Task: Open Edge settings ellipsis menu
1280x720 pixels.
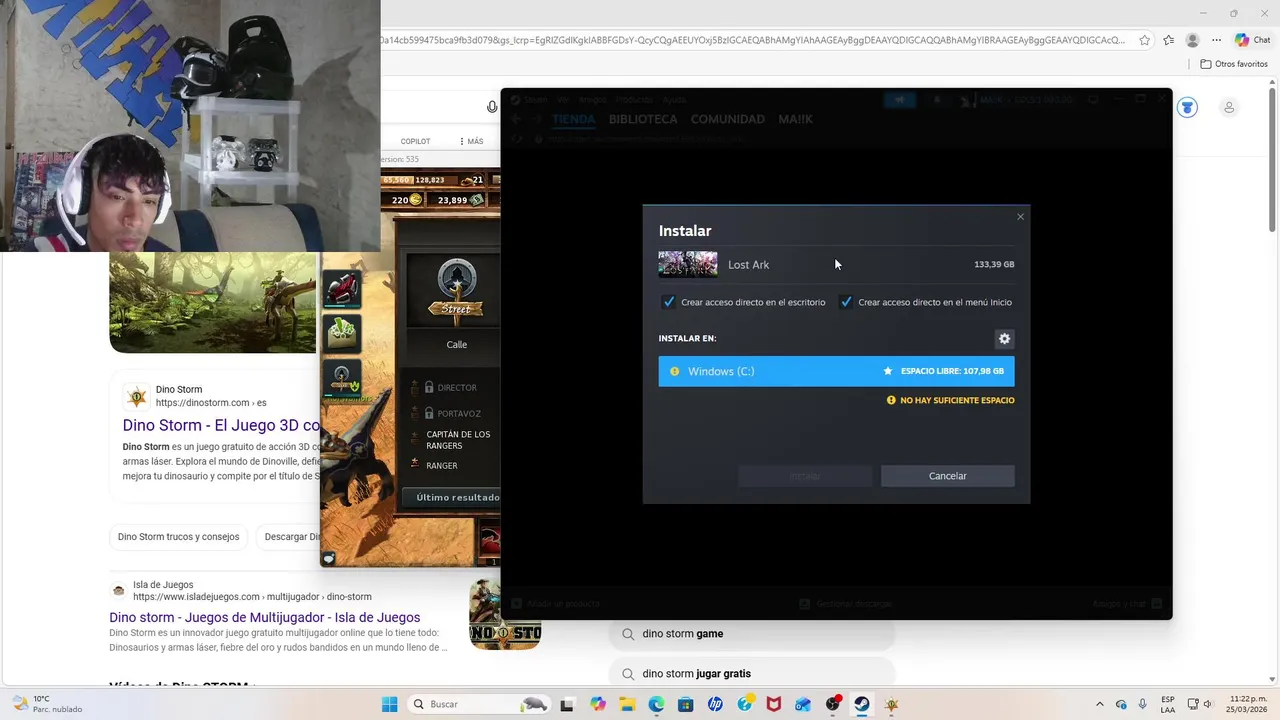Action: click(x=1216, y=40)
